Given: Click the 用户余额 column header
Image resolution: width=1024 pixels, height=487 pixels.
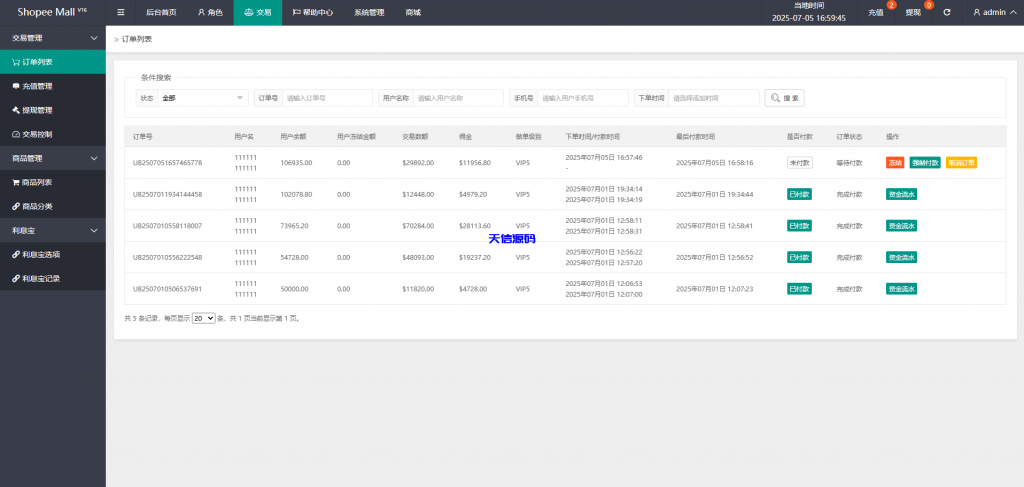Looking at the screenshot, I should 293,137.
